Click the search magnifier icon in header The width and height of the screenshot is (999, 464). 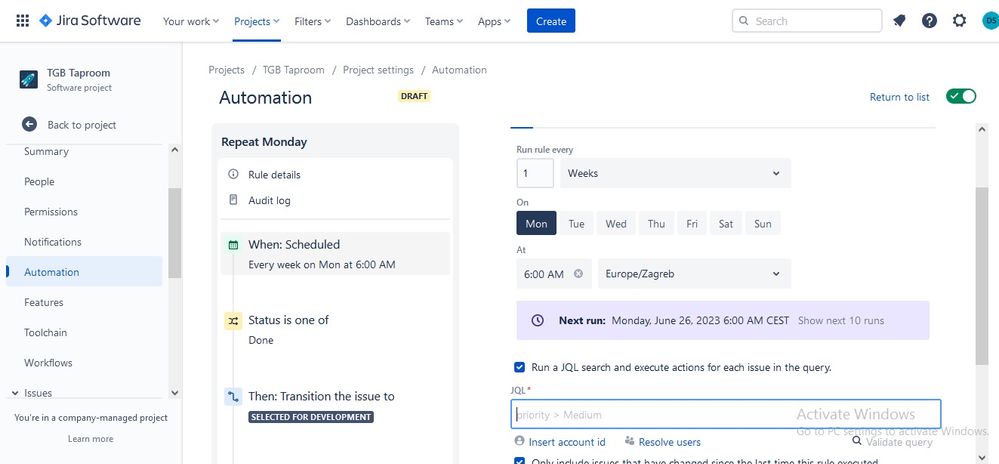744,21
